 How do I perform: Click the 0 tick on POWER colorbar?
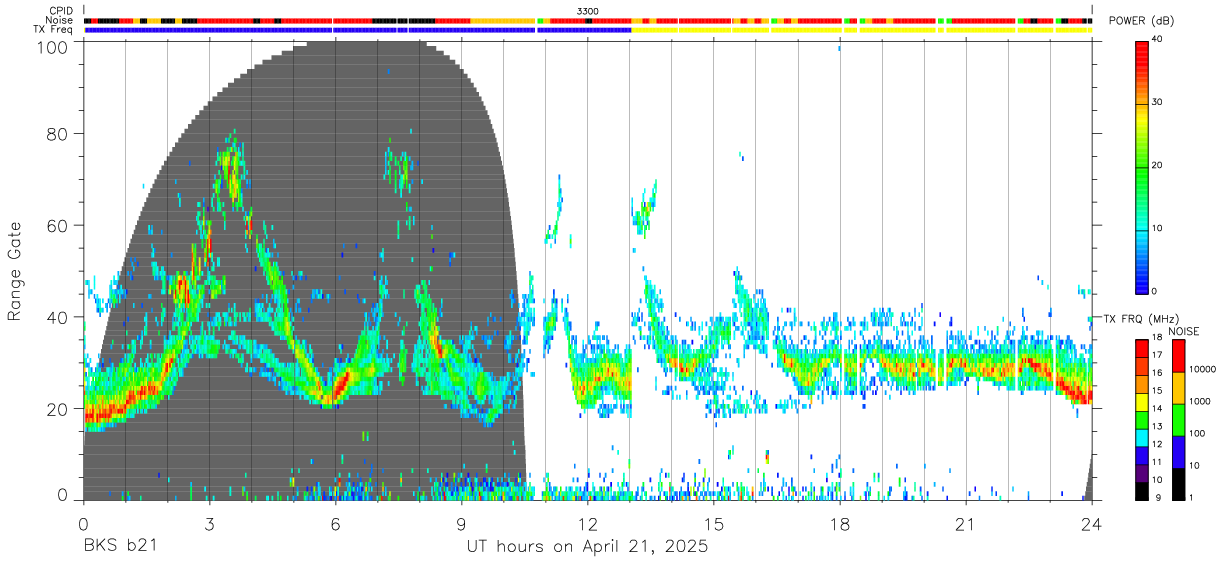pyautogui.click(x=1155, y=291)
